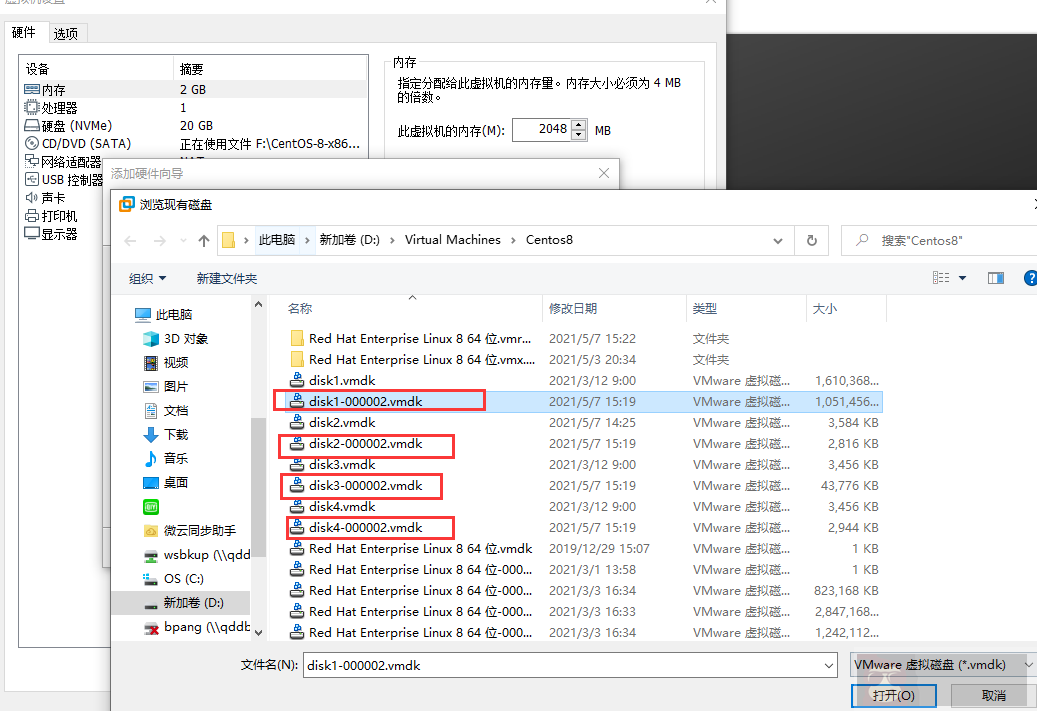The width and height of the screenshot is (1037, 711).
Task: Click the refresh icon next to address bar
Action: coord(811,240)
